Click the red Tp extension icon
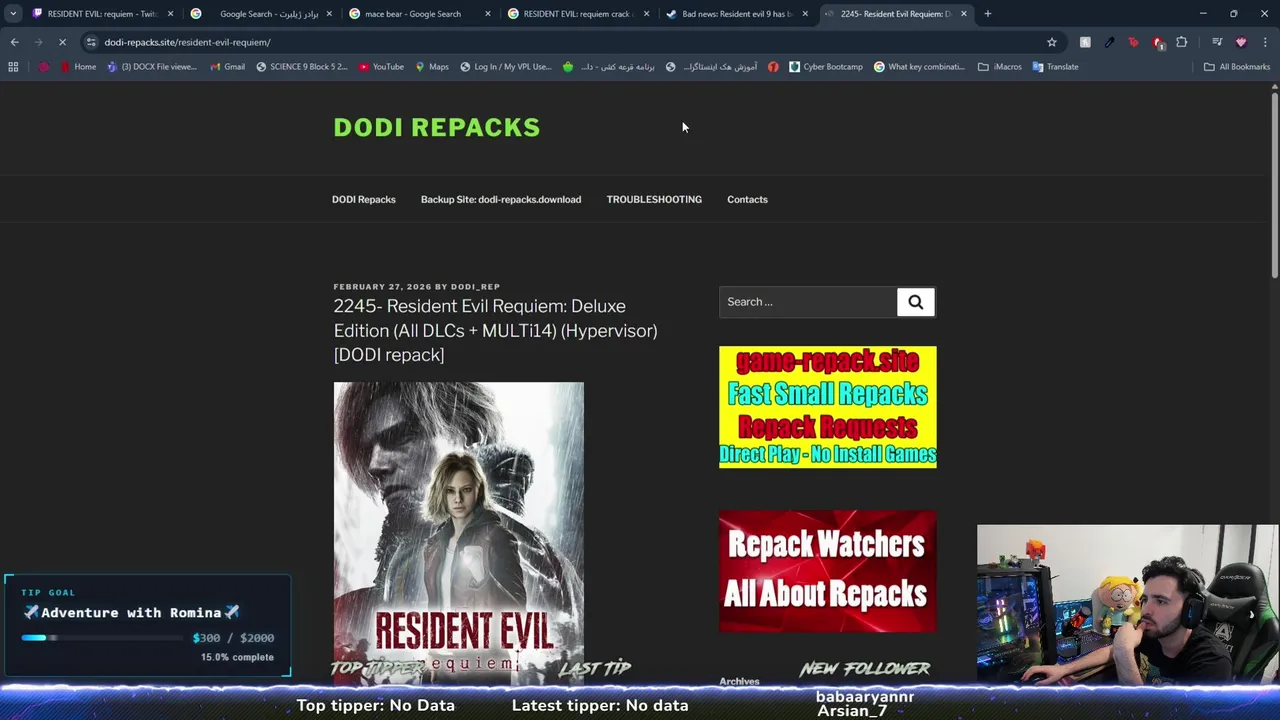 point(1133,42)
